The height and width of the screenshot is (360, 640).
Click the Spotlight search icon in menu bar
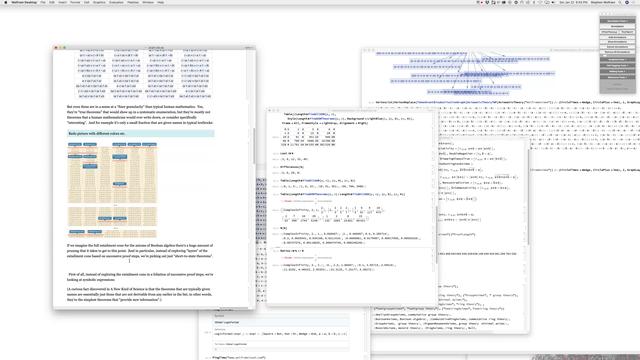pos(620,2)
